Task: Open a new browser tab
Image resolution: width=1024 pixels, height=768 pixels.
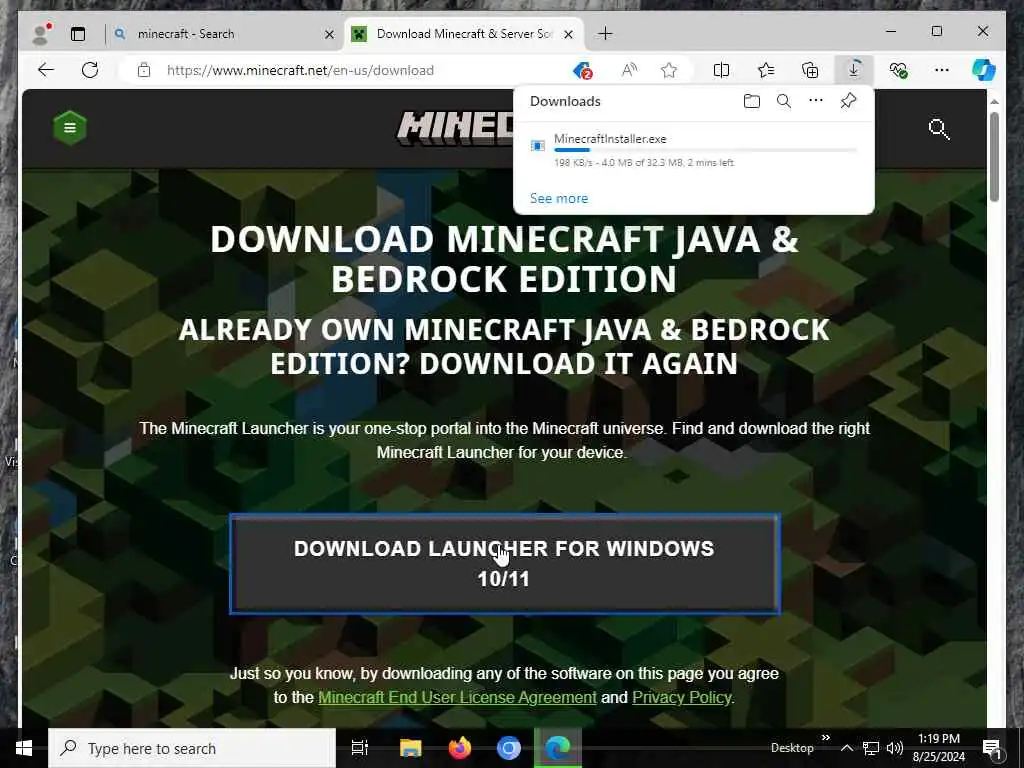Action: point(605,33)
